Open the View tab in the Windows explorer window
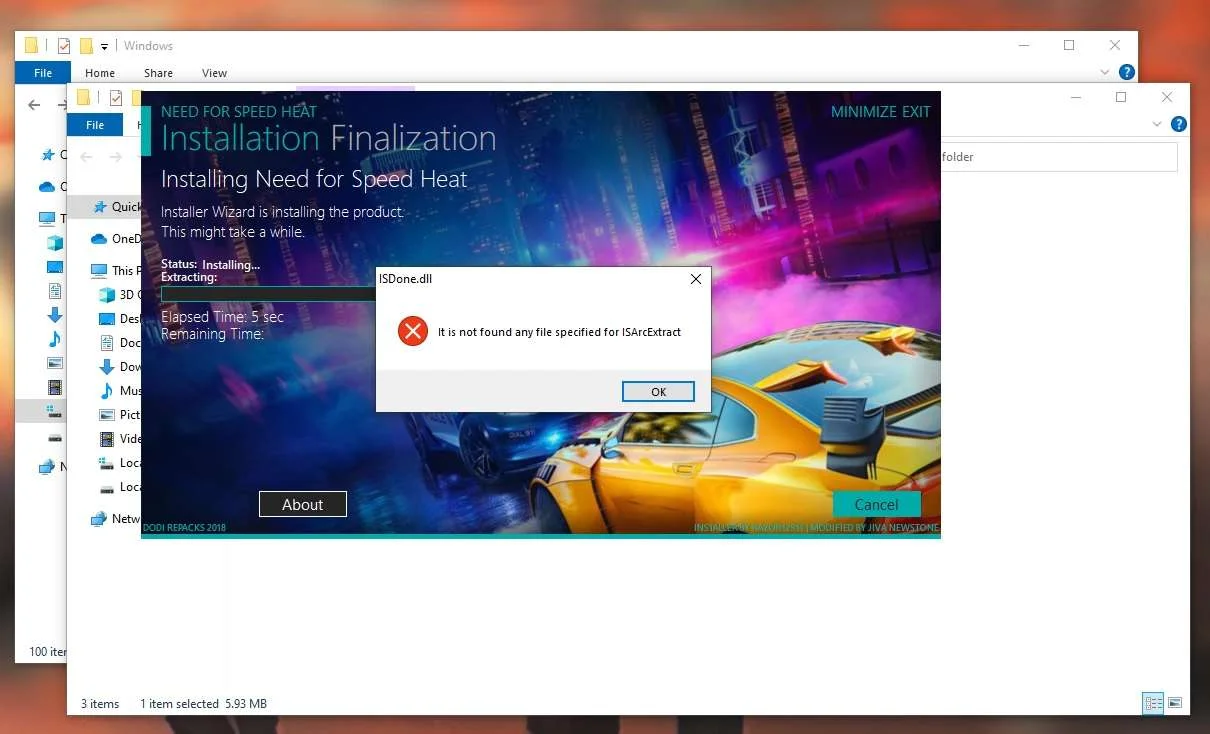Screen dimensions: 1210x734 point(214,73)
